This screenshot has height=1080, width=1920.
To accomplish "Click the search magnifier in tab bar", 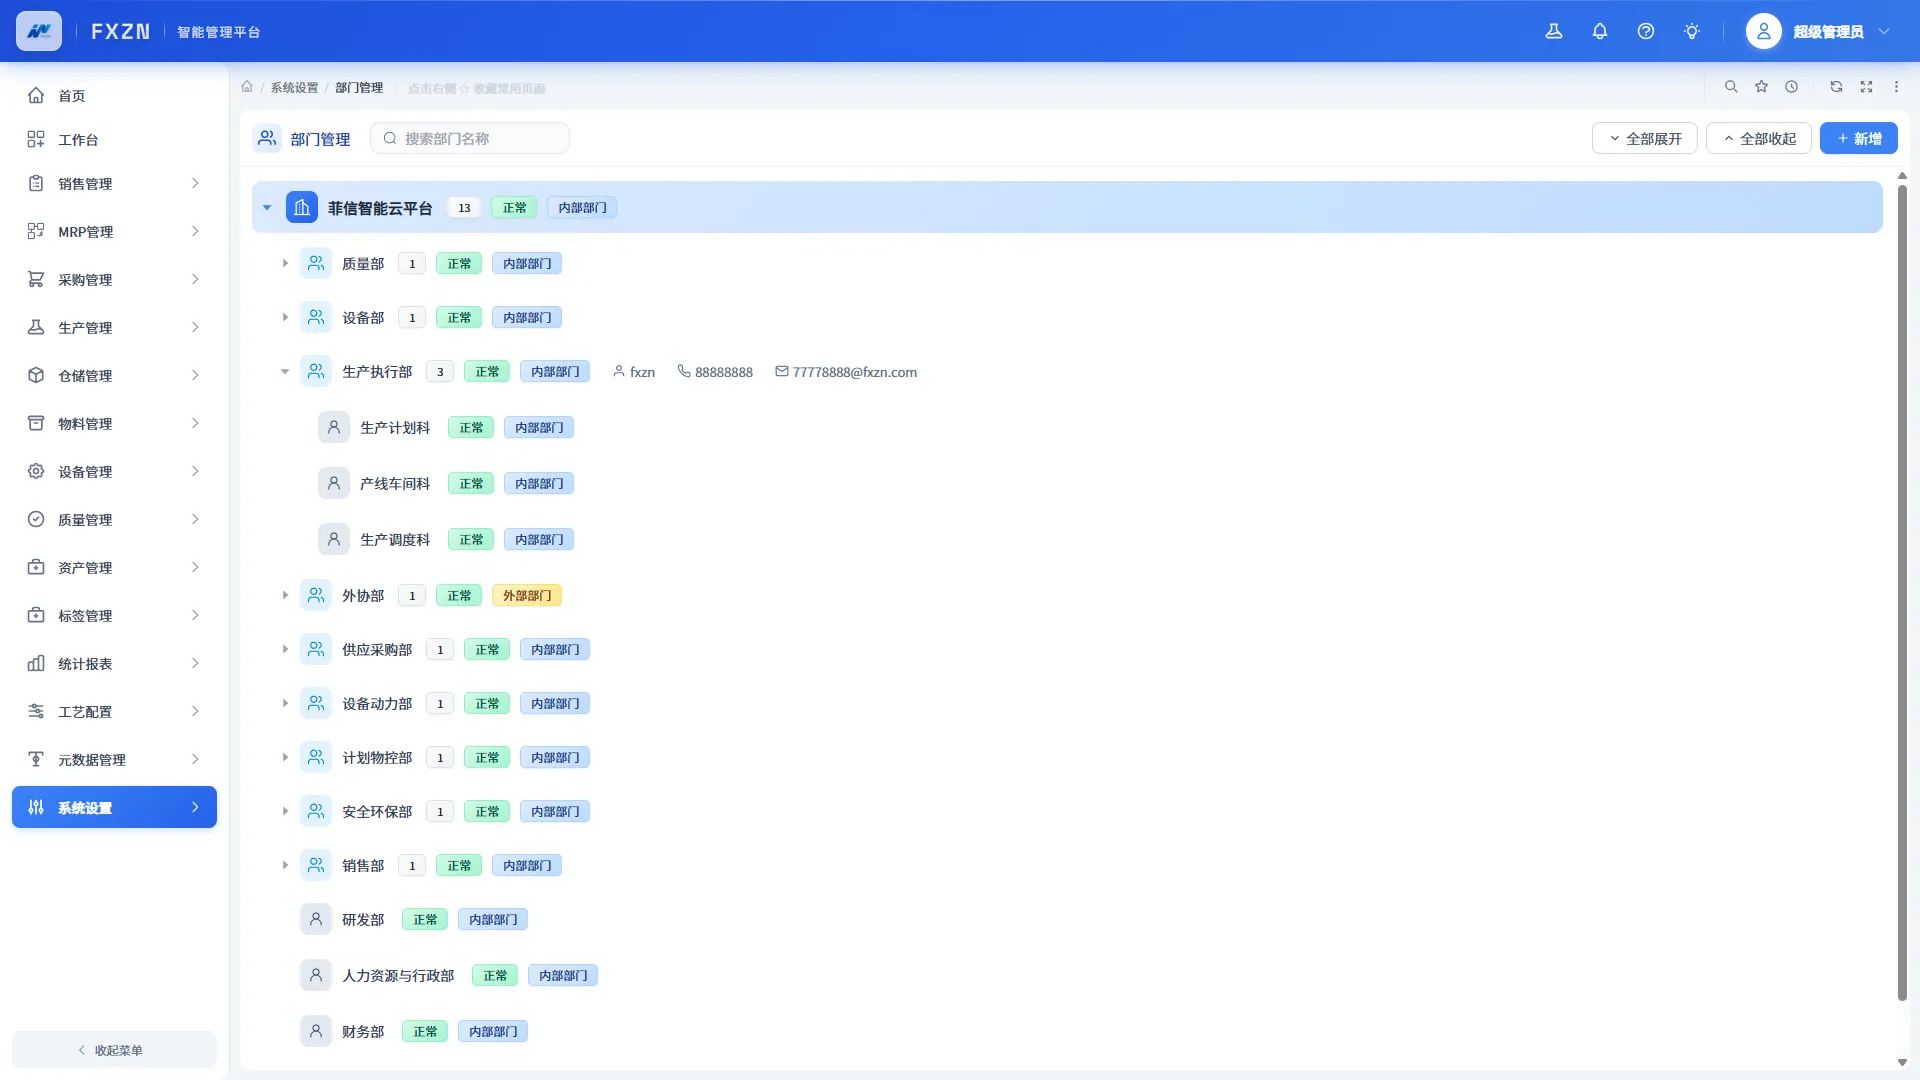I will [x=1731, y=87].
